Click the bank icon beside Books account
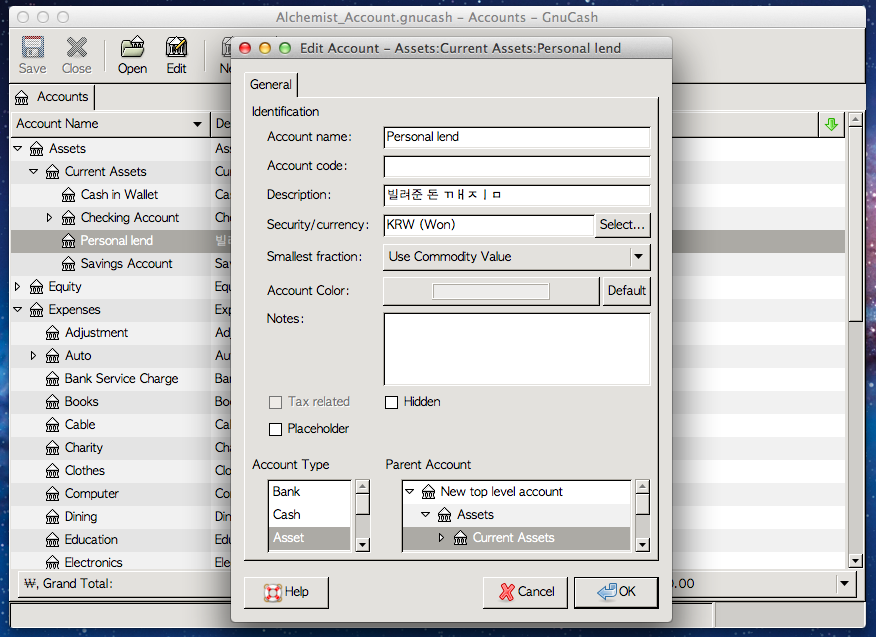 [x=53, y=402]
